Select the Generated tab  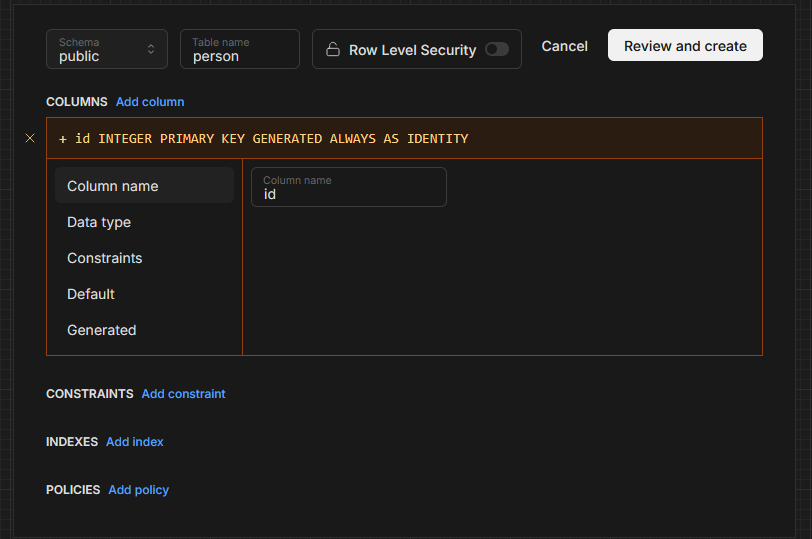click(x=144, y=330)
